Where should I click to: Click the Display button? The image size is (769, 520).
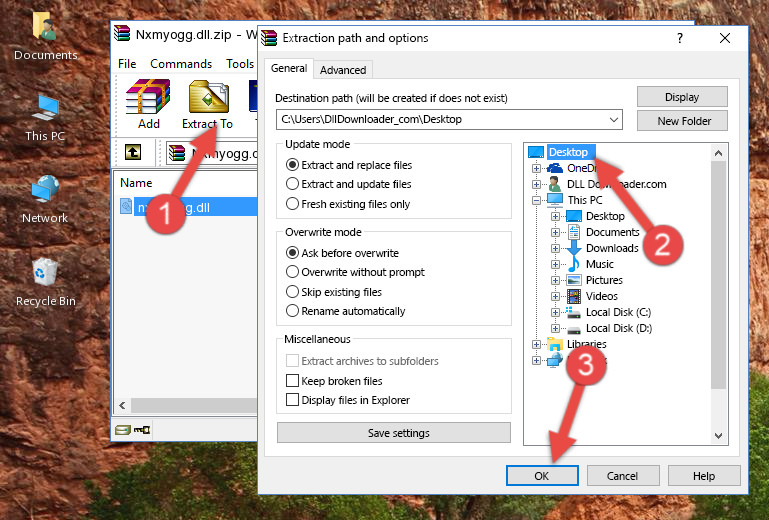(682, 97)
